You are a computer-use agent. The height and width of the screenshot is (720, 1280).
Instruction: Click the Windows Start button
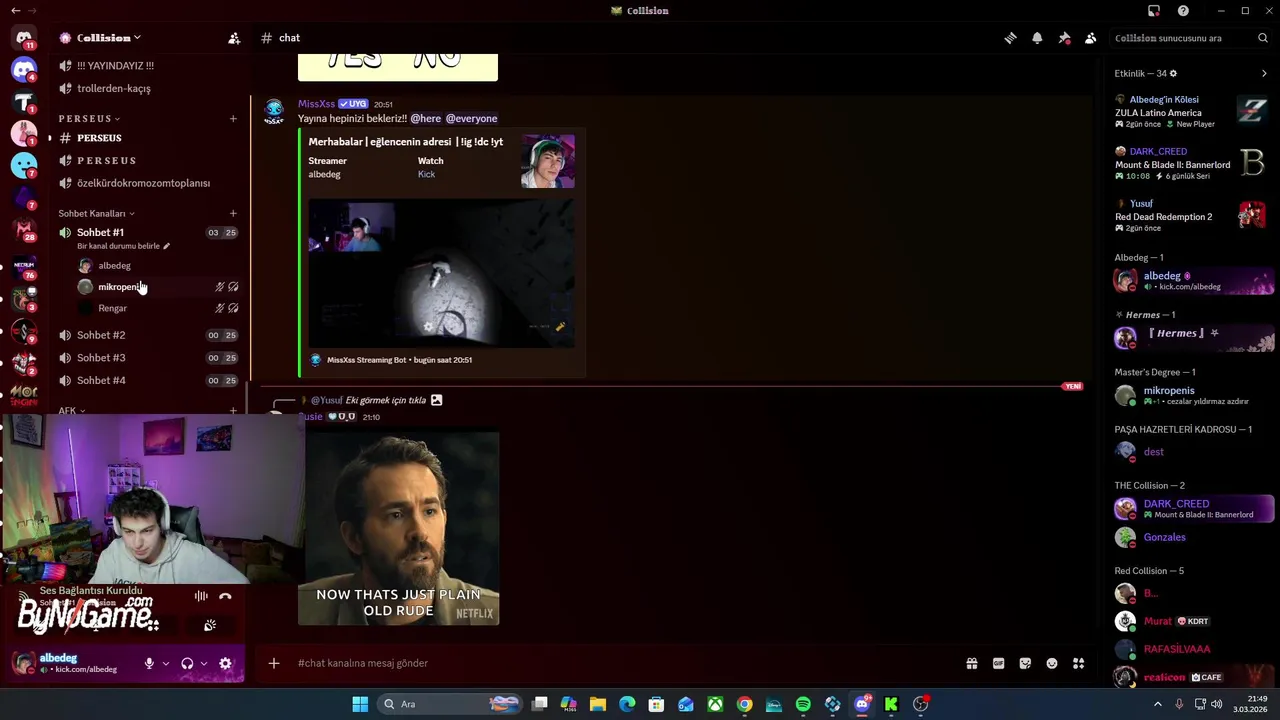click(x=360, y=704)
